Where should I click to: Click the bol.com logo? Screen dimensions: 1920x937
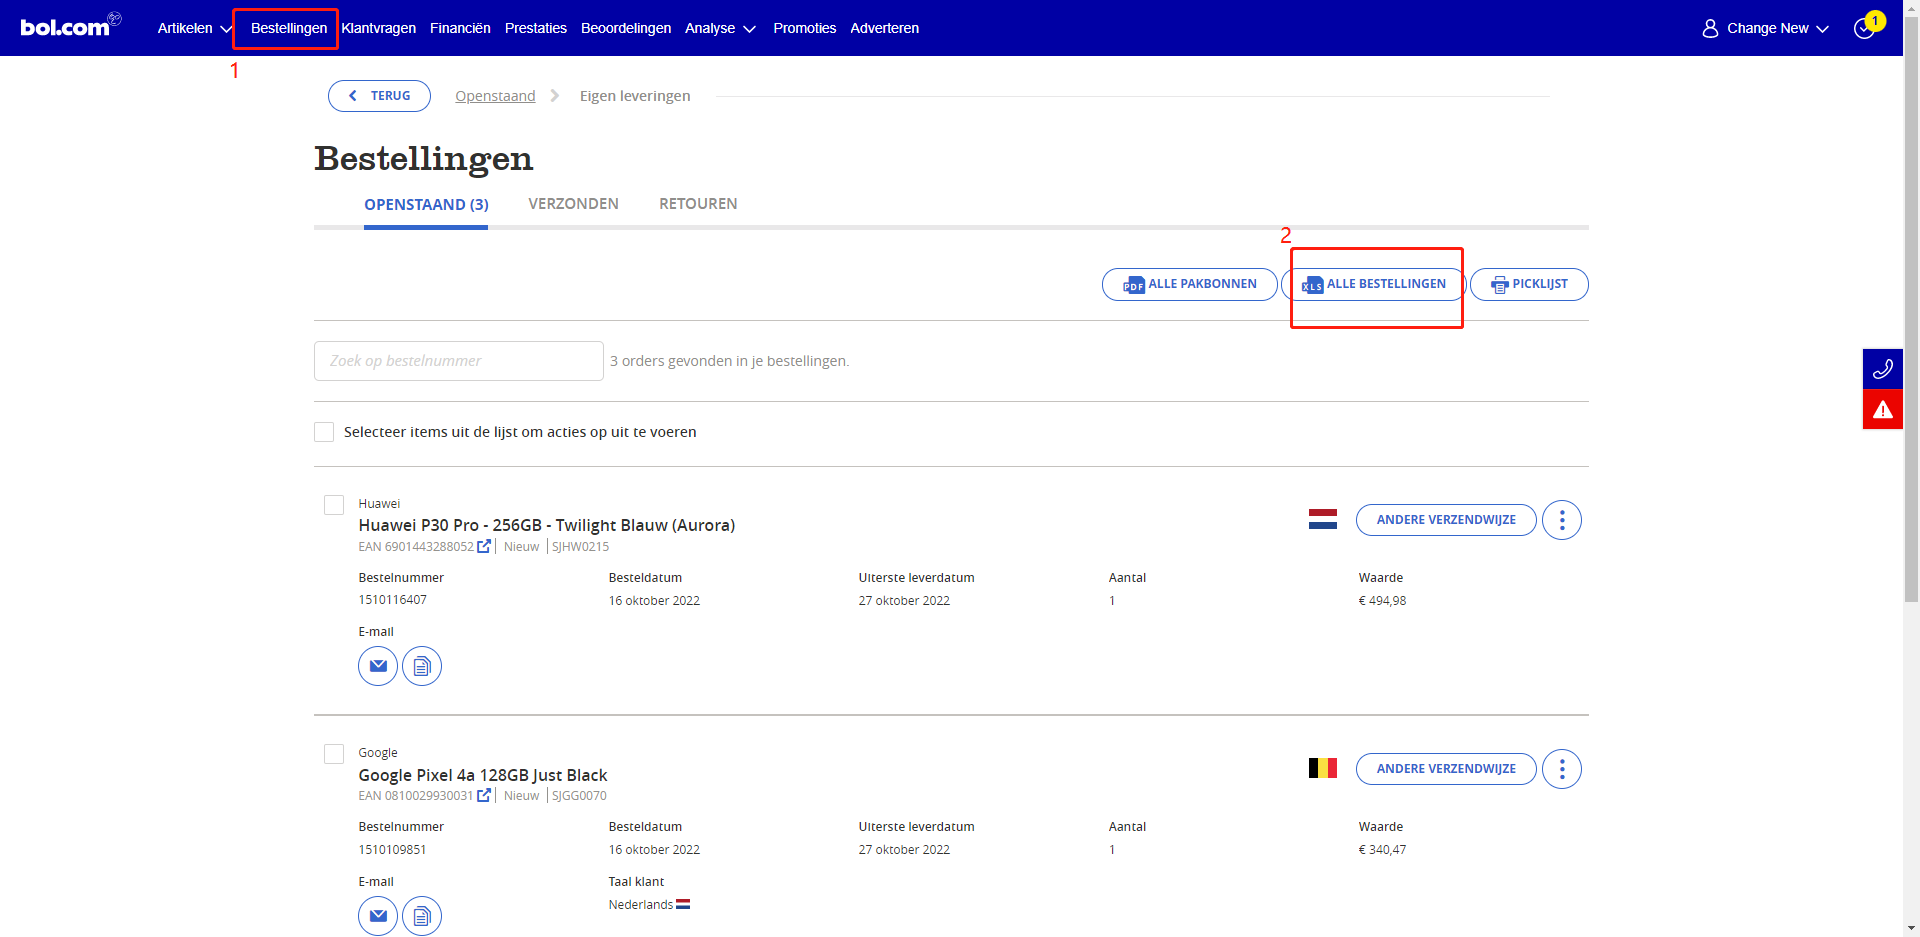(x=66, y=27)
